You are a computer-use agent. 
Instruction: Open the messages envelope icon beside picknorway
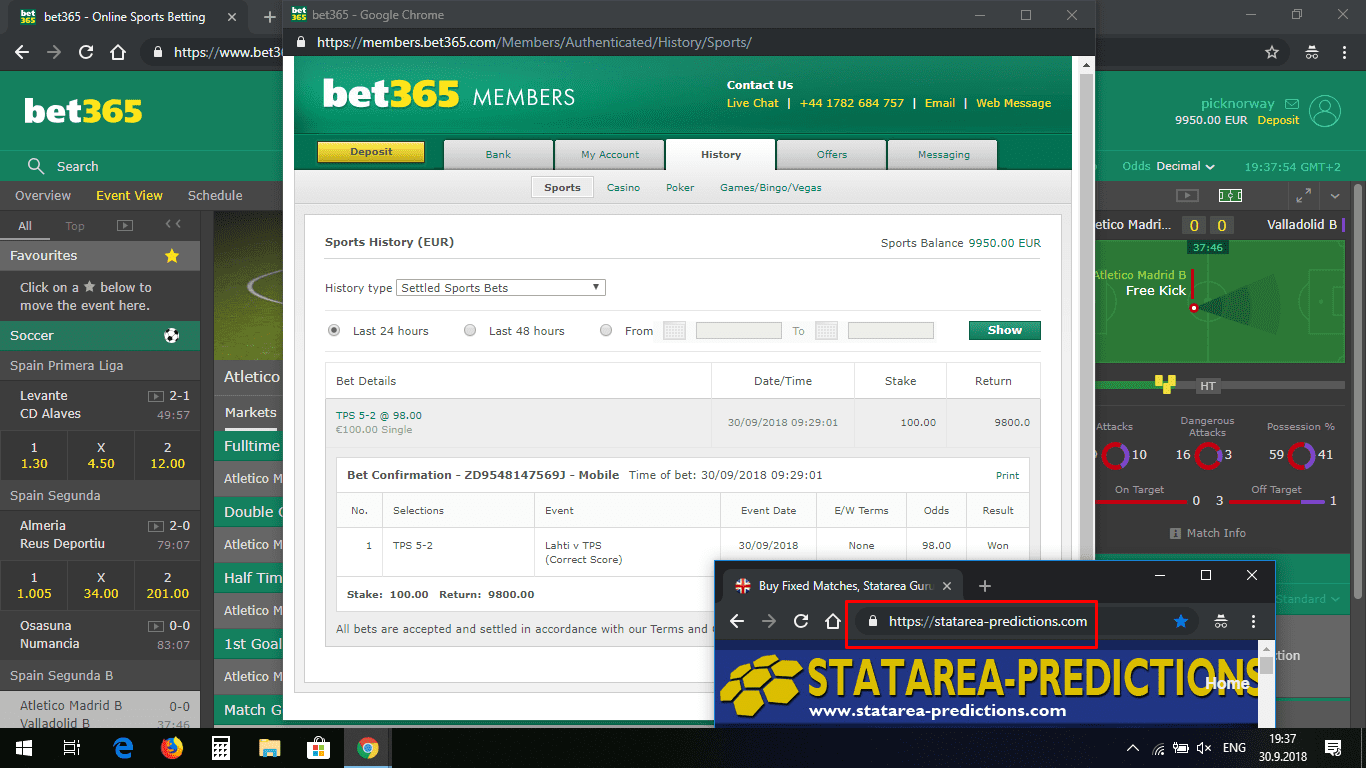coord(1292,104)
